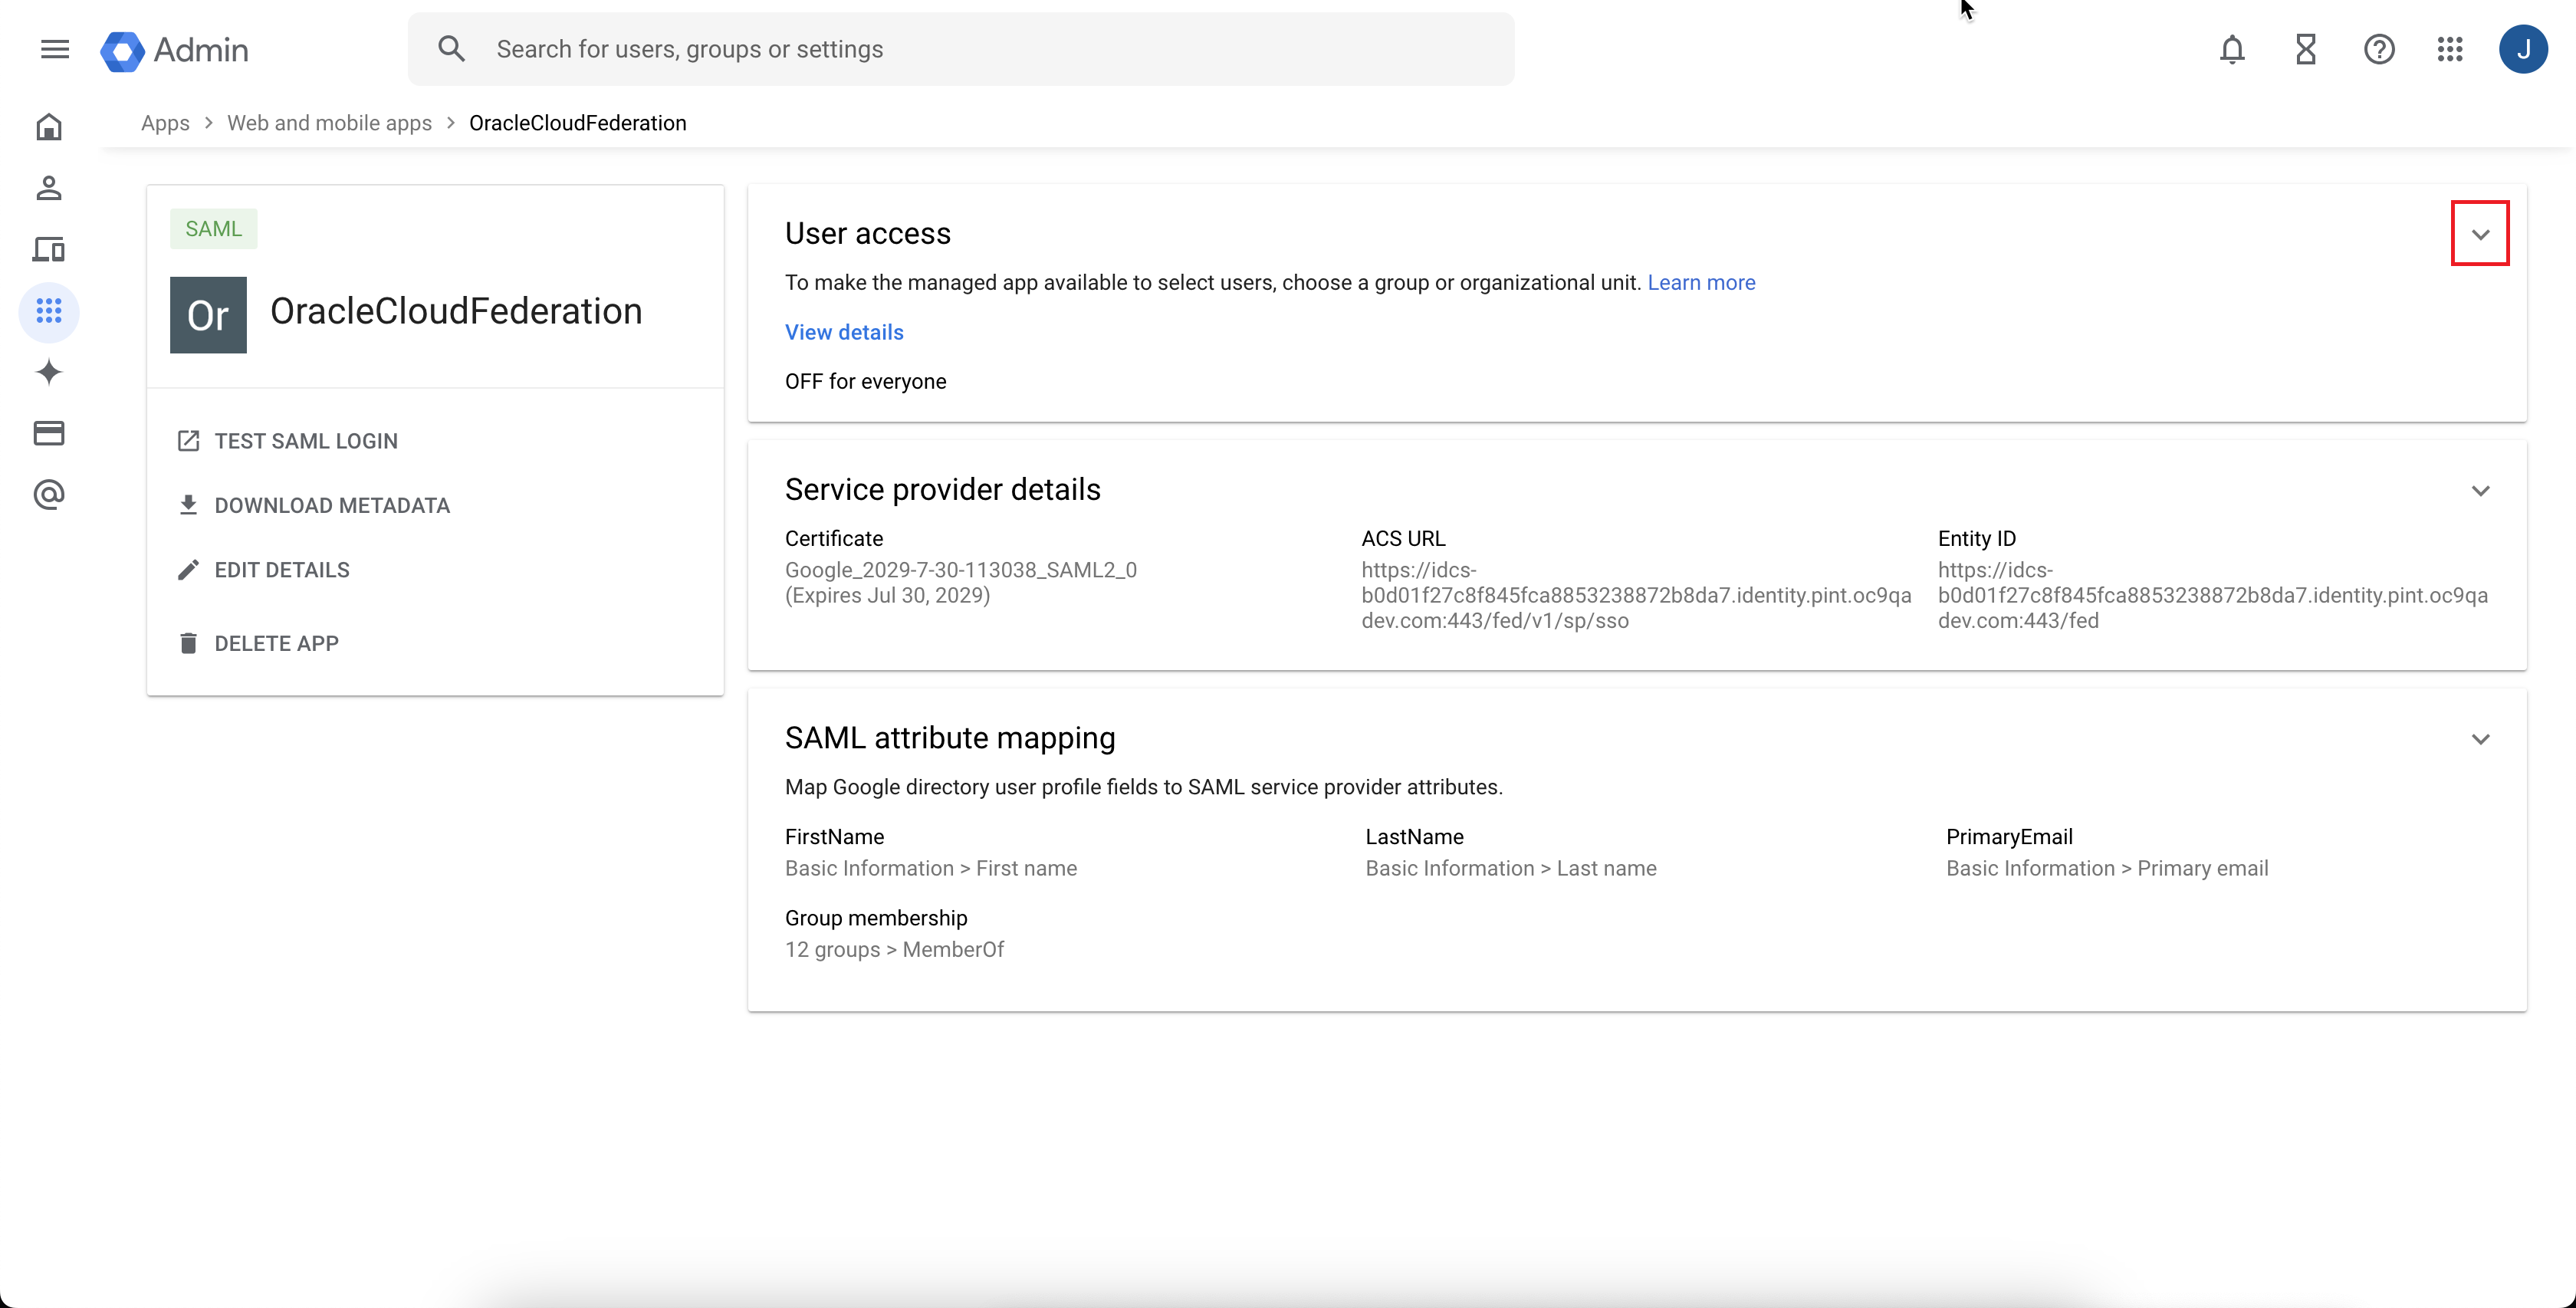Image resolution: width=2576 pixels, height=1308 pixels.
Task: Select the Apps grid sidebar icon
Action: point(48,311)
